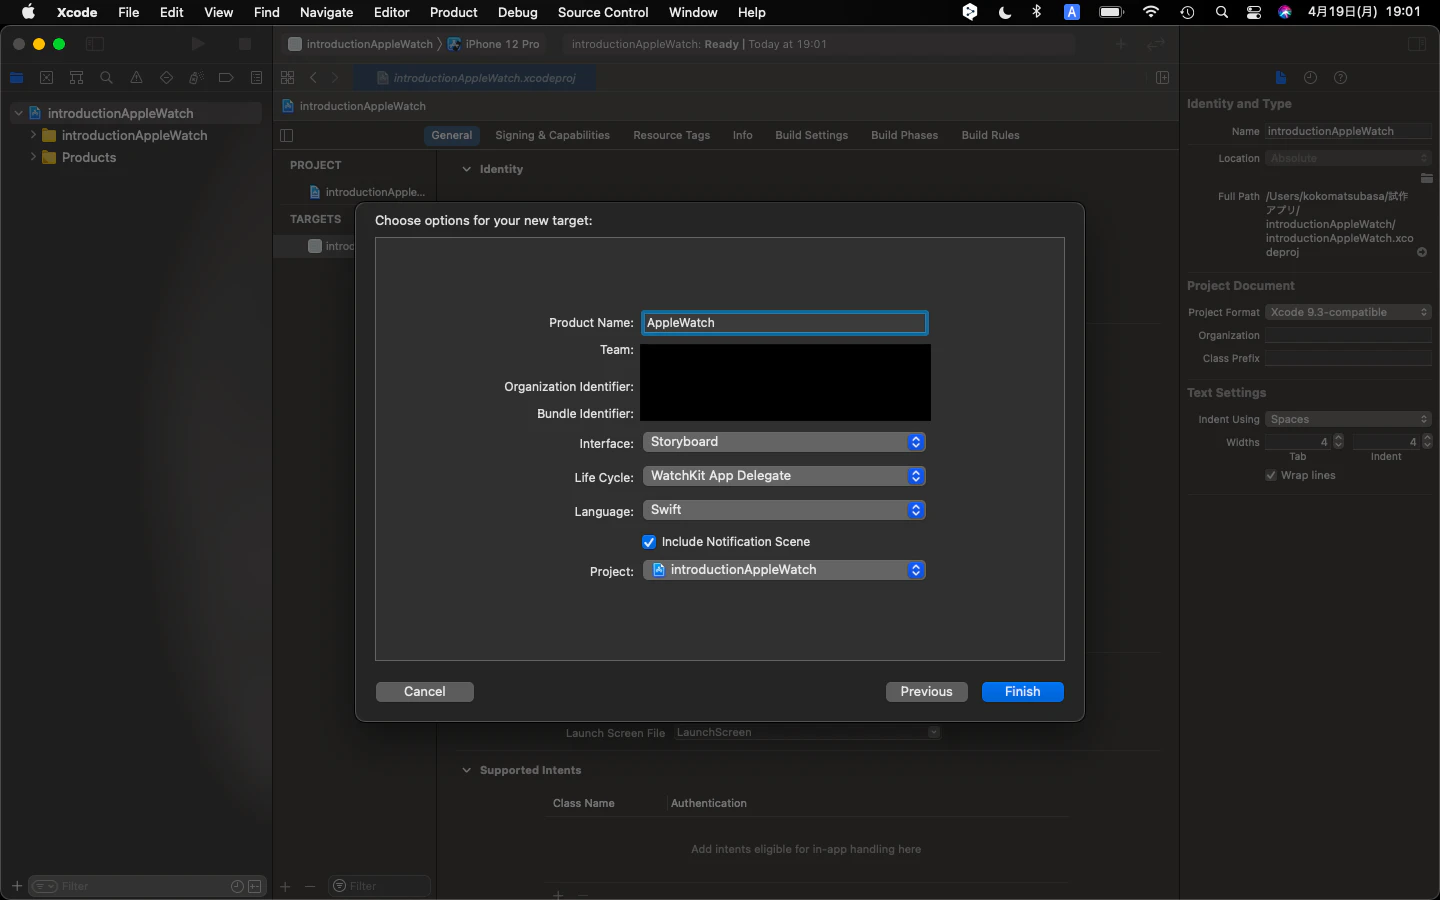This screenshot has height=900, width=1440.
Task: Open the Issue navigator warning icon
Action: click(x=136, y=78)
